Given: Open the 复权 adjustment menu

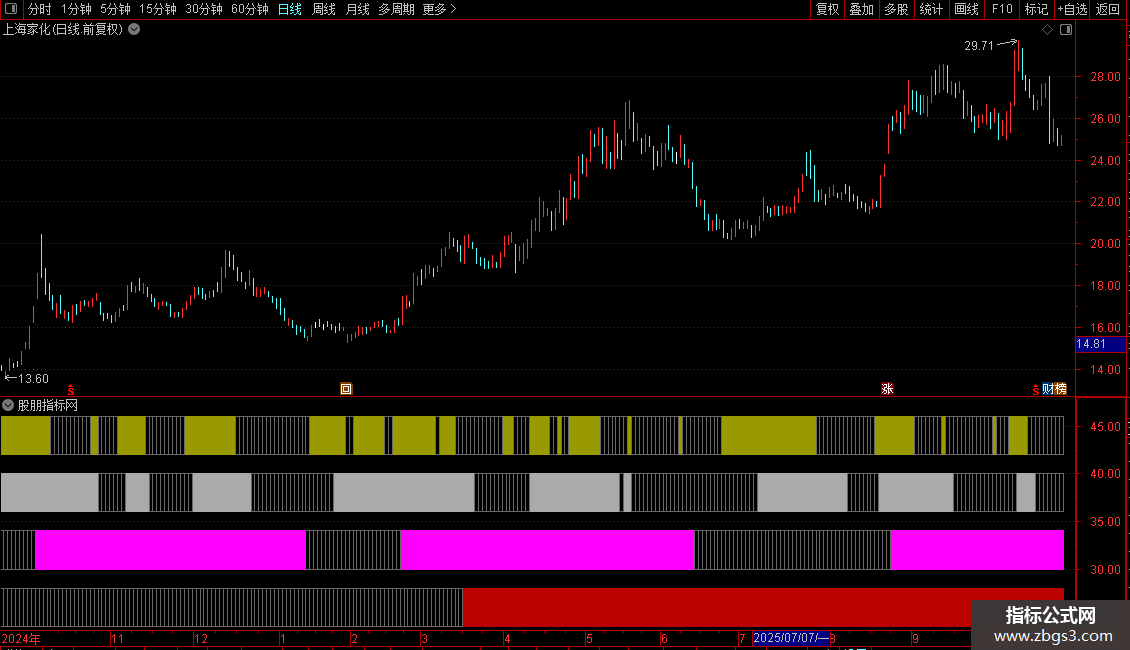Looking at the screenshot, I should 827,9.
